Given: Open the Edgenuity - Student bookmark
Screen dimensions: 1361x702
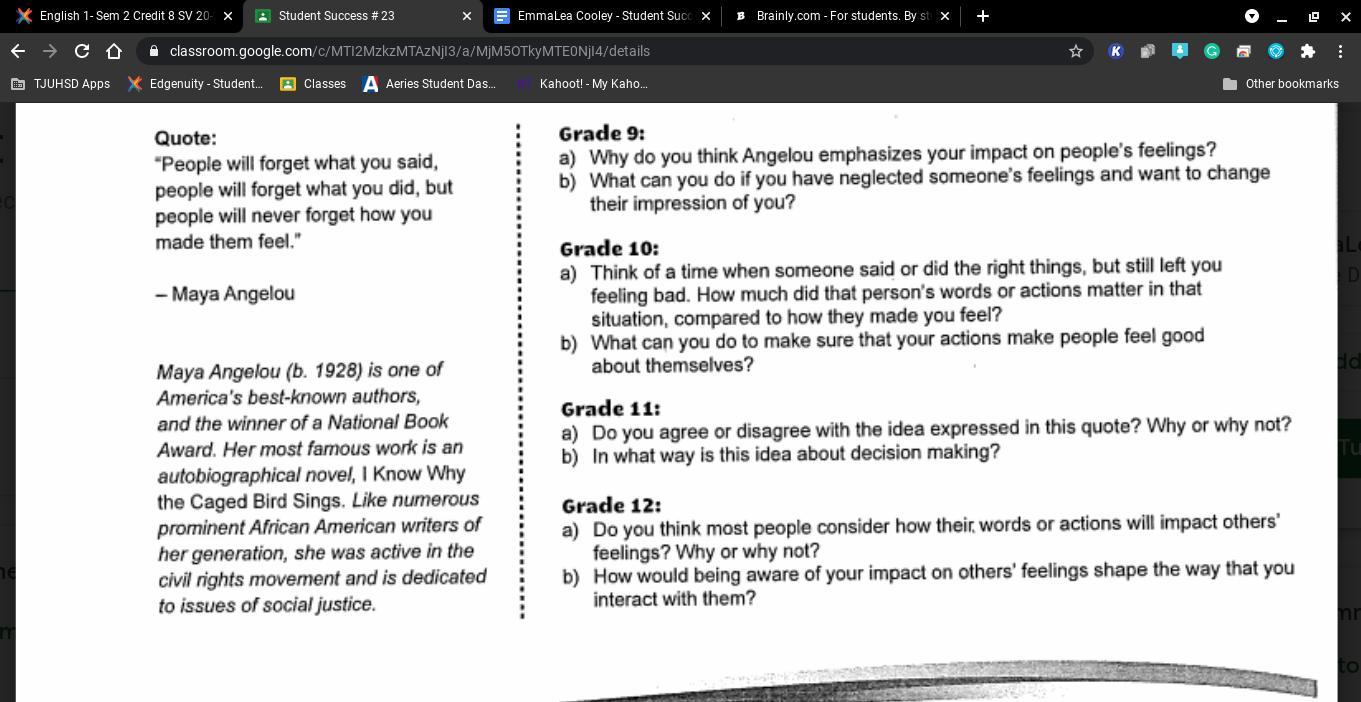Looking at the screenshot, I should coord(195,84).
